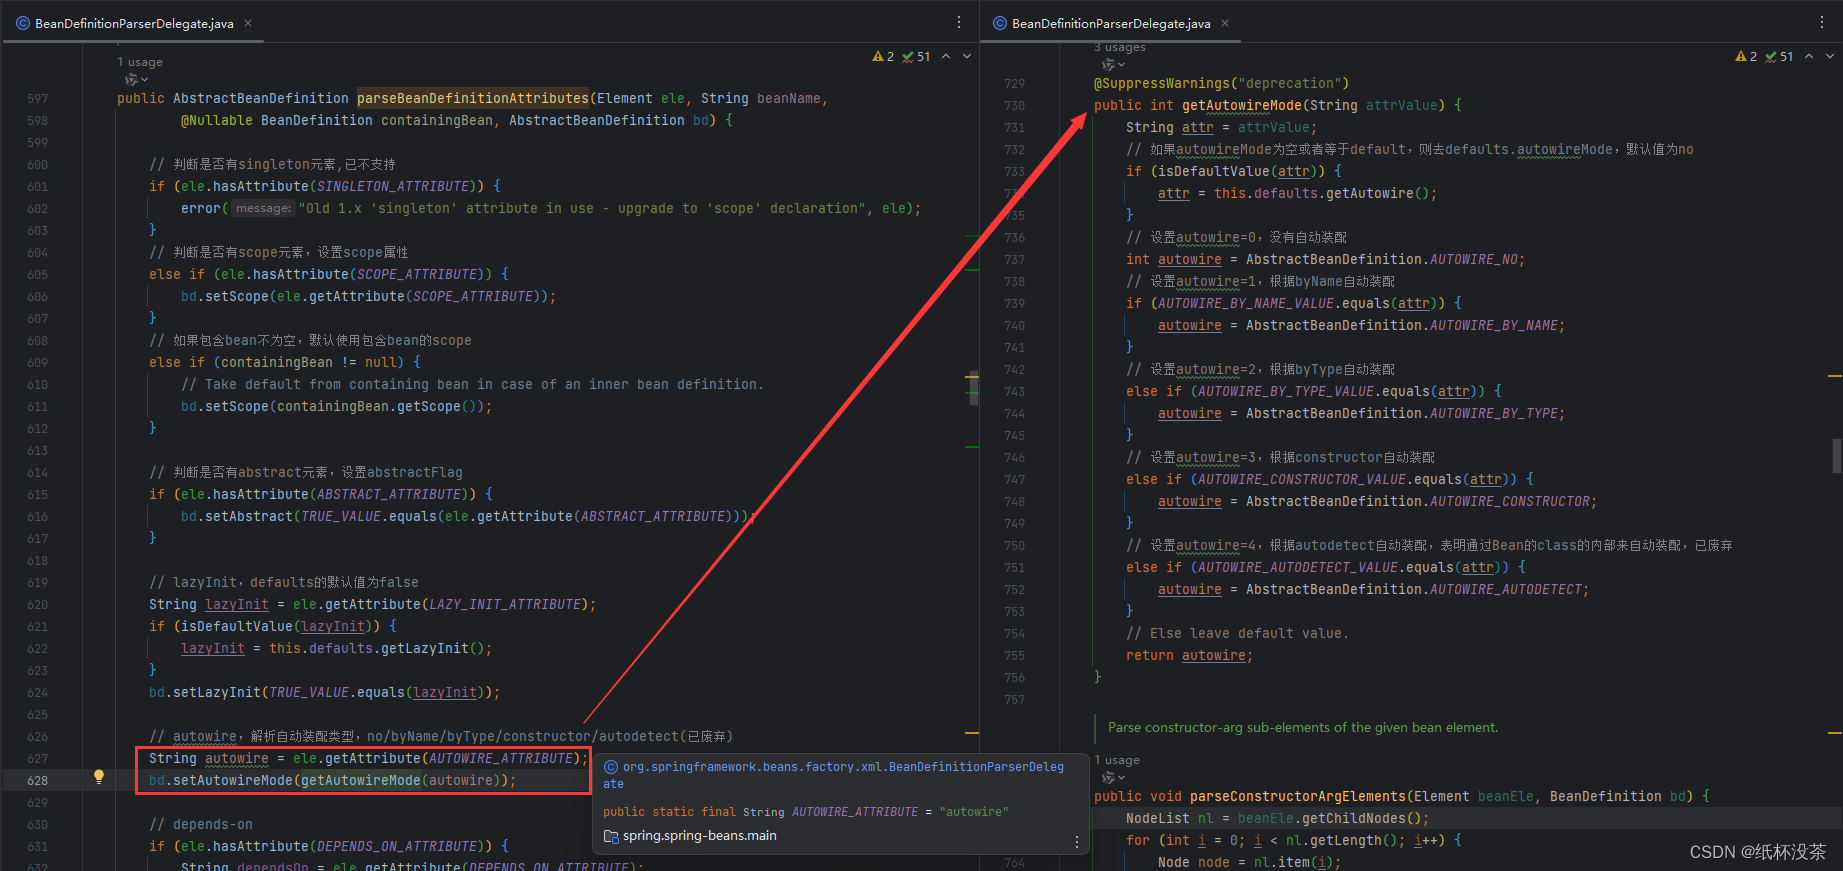Click SINGLETON_ATTRIBUTE on line 601

coord(393,186)
